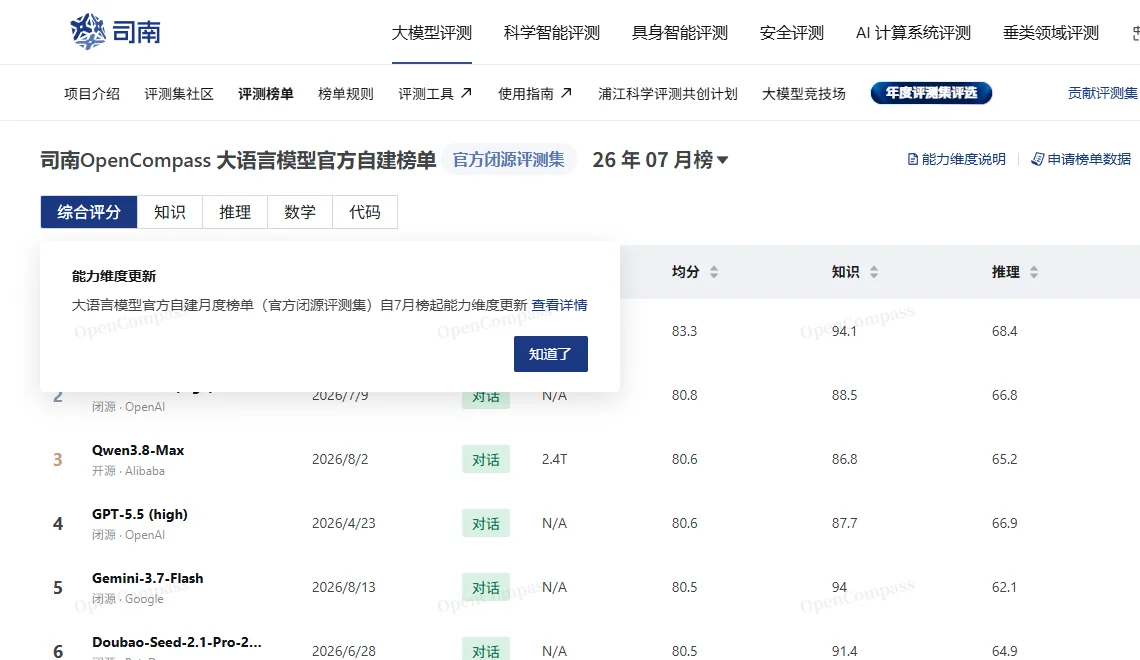Expand the 26 年 07 月榜 month dropdown
Viewport: 1140px width, 660px height.
(x=659, y=159)
